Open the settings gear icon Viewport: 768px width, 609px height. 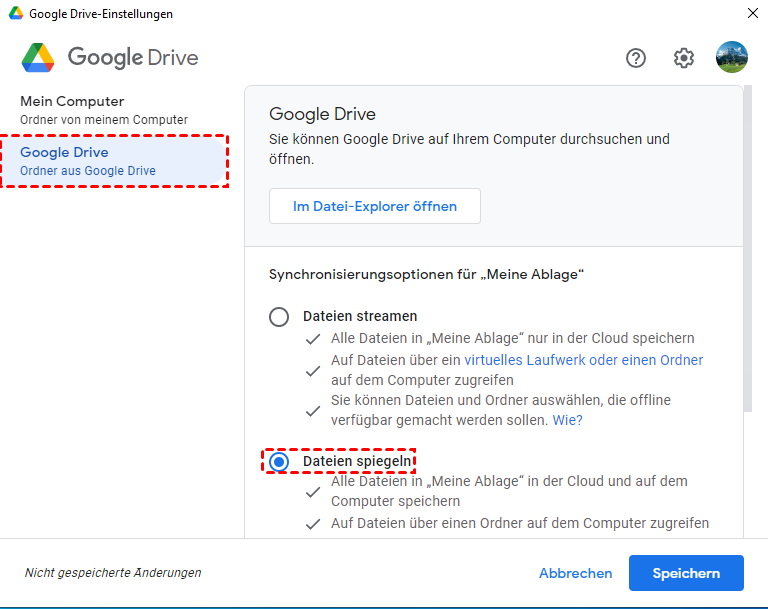pos(684,58)
